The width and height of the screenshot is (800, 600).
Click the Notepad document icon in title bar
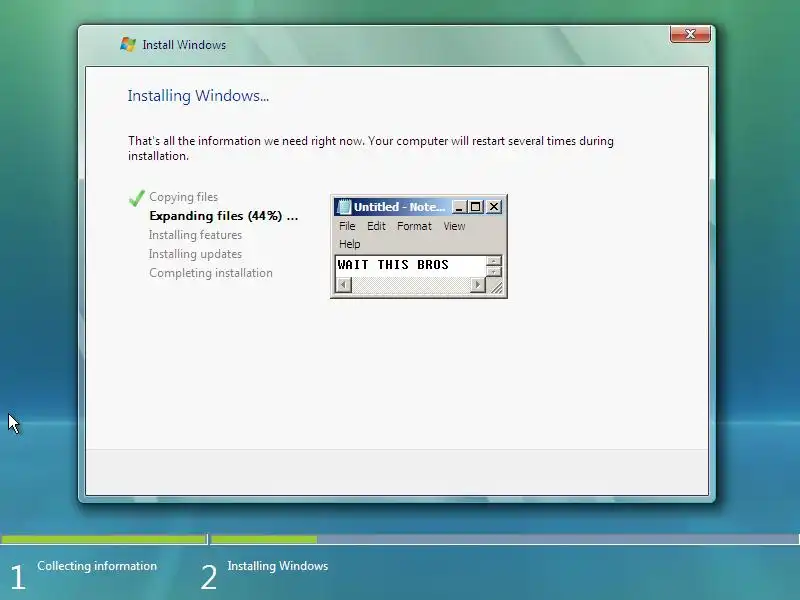344,207
